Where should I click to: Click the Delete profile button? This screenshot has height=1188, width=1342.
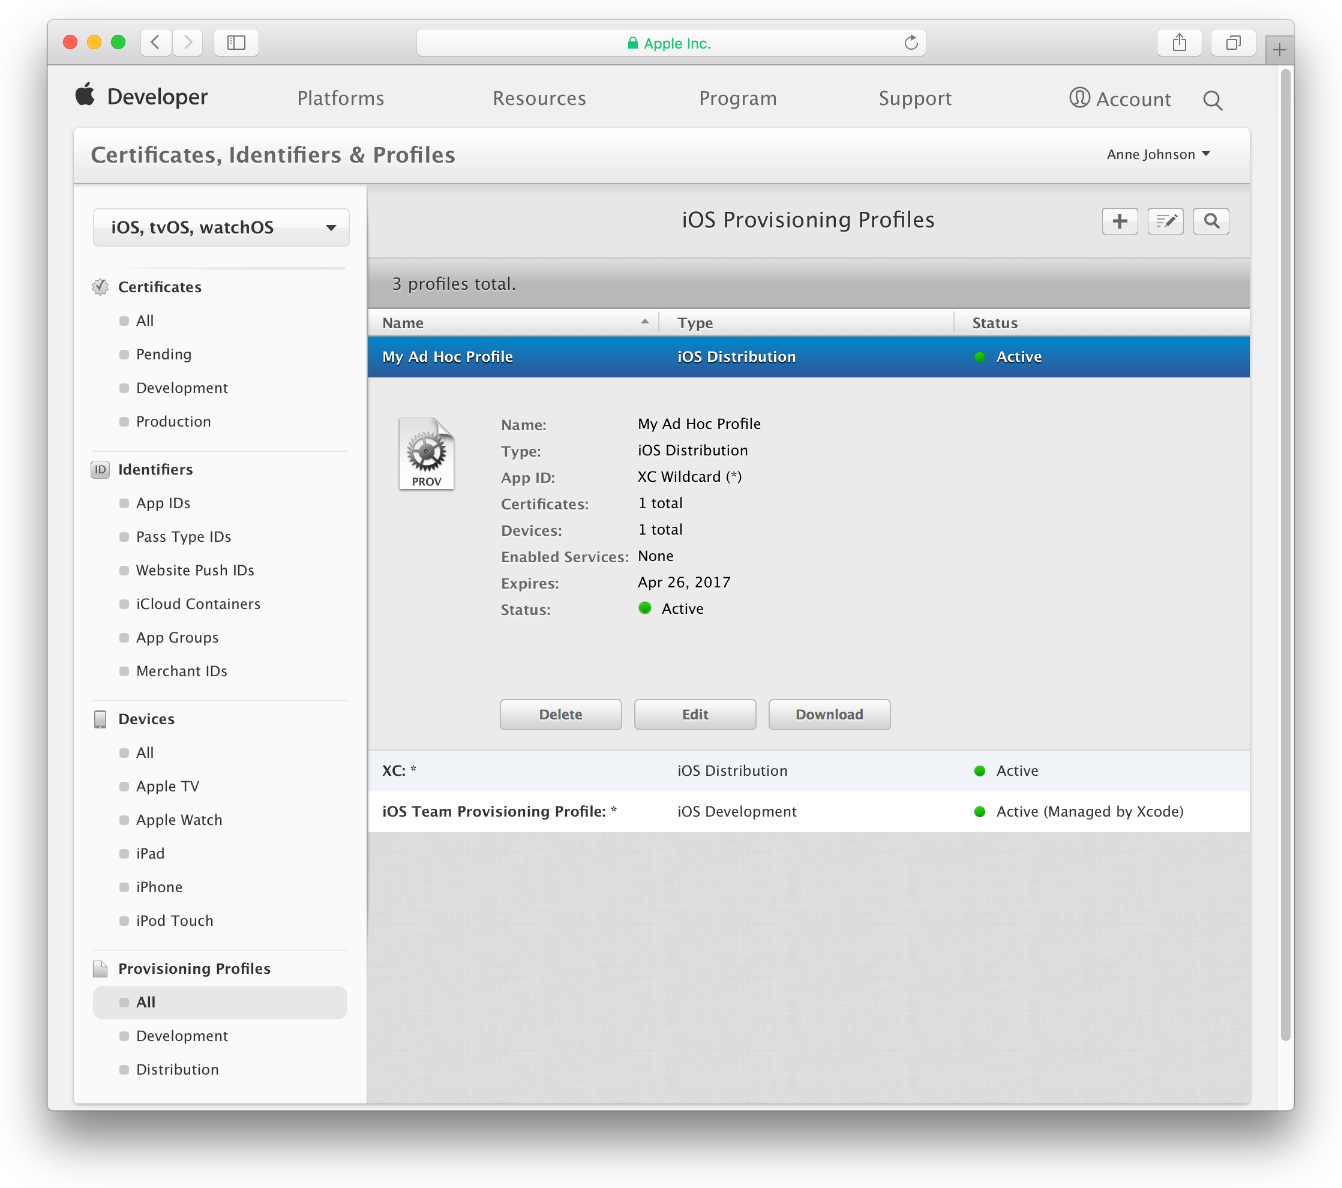pyautogui.click(x=561, y=714)
